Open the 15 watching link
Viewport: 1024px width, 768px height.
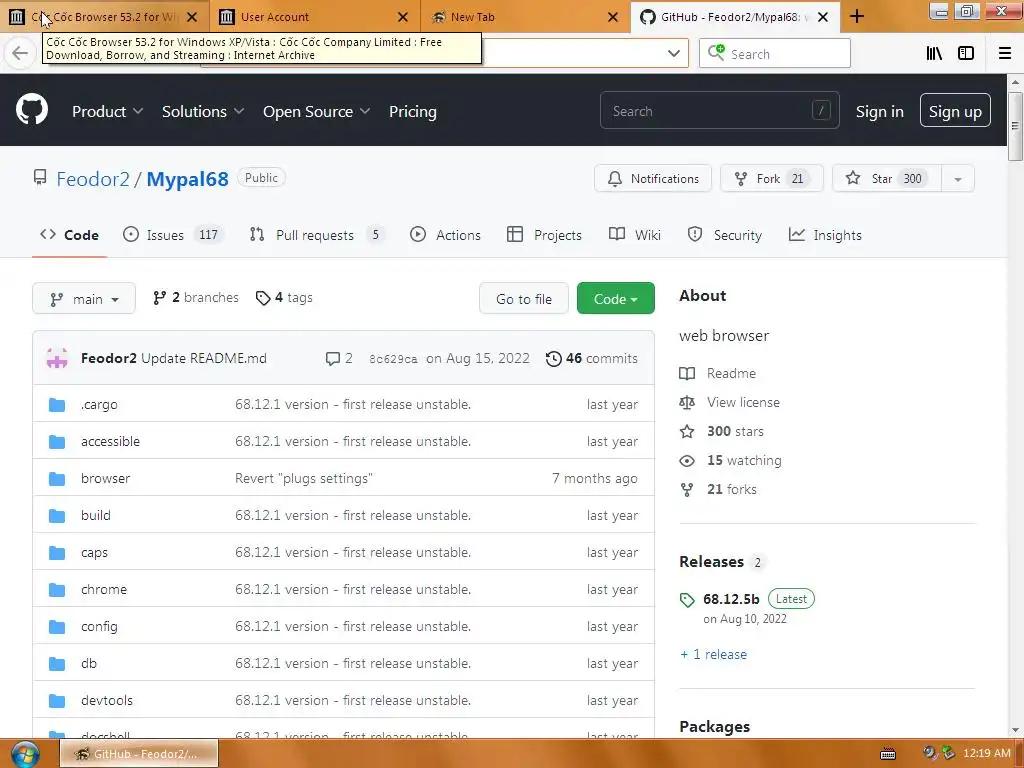(730, 460)
